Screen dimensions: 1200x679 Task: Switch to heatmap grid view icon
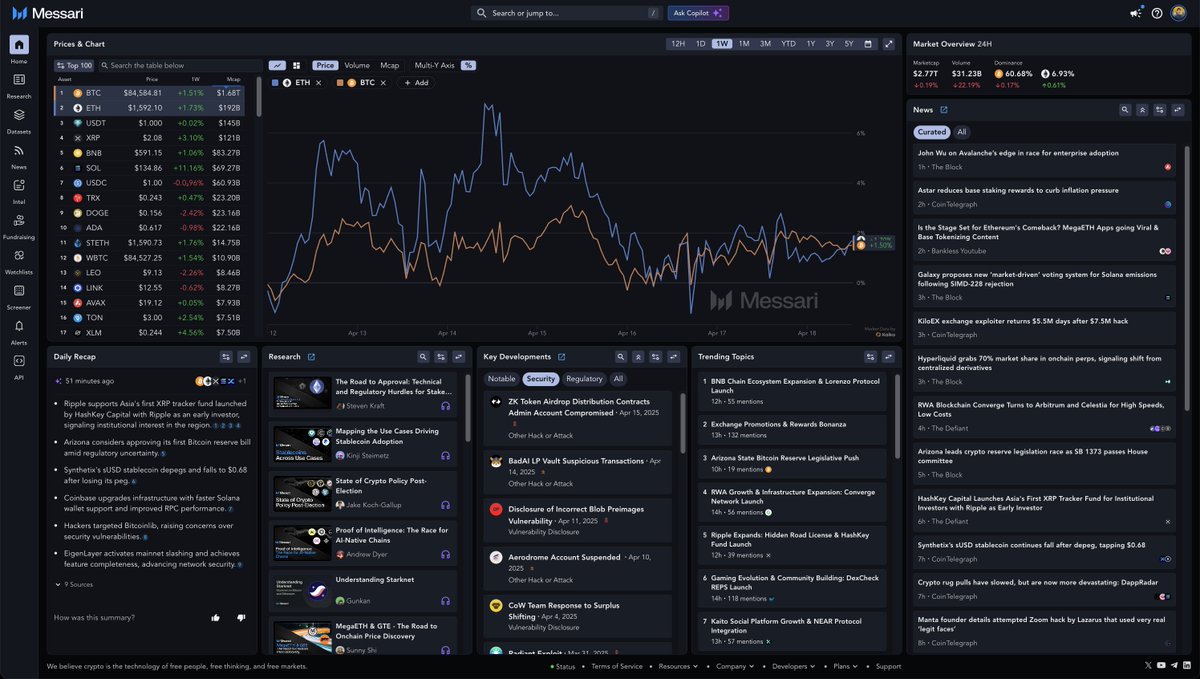(x=296, y=65)
